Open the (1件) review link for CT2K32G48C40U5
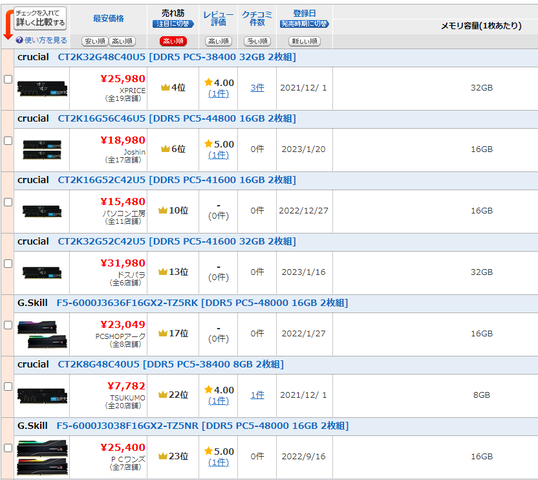 [218, 93]
